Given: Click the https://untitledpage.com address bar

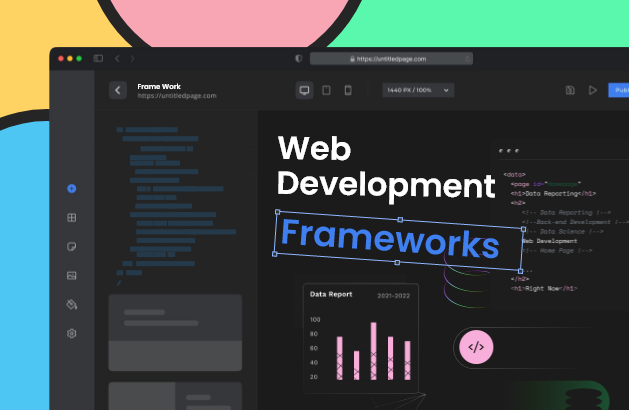Looking at the screenshot, I should point(391,59).
